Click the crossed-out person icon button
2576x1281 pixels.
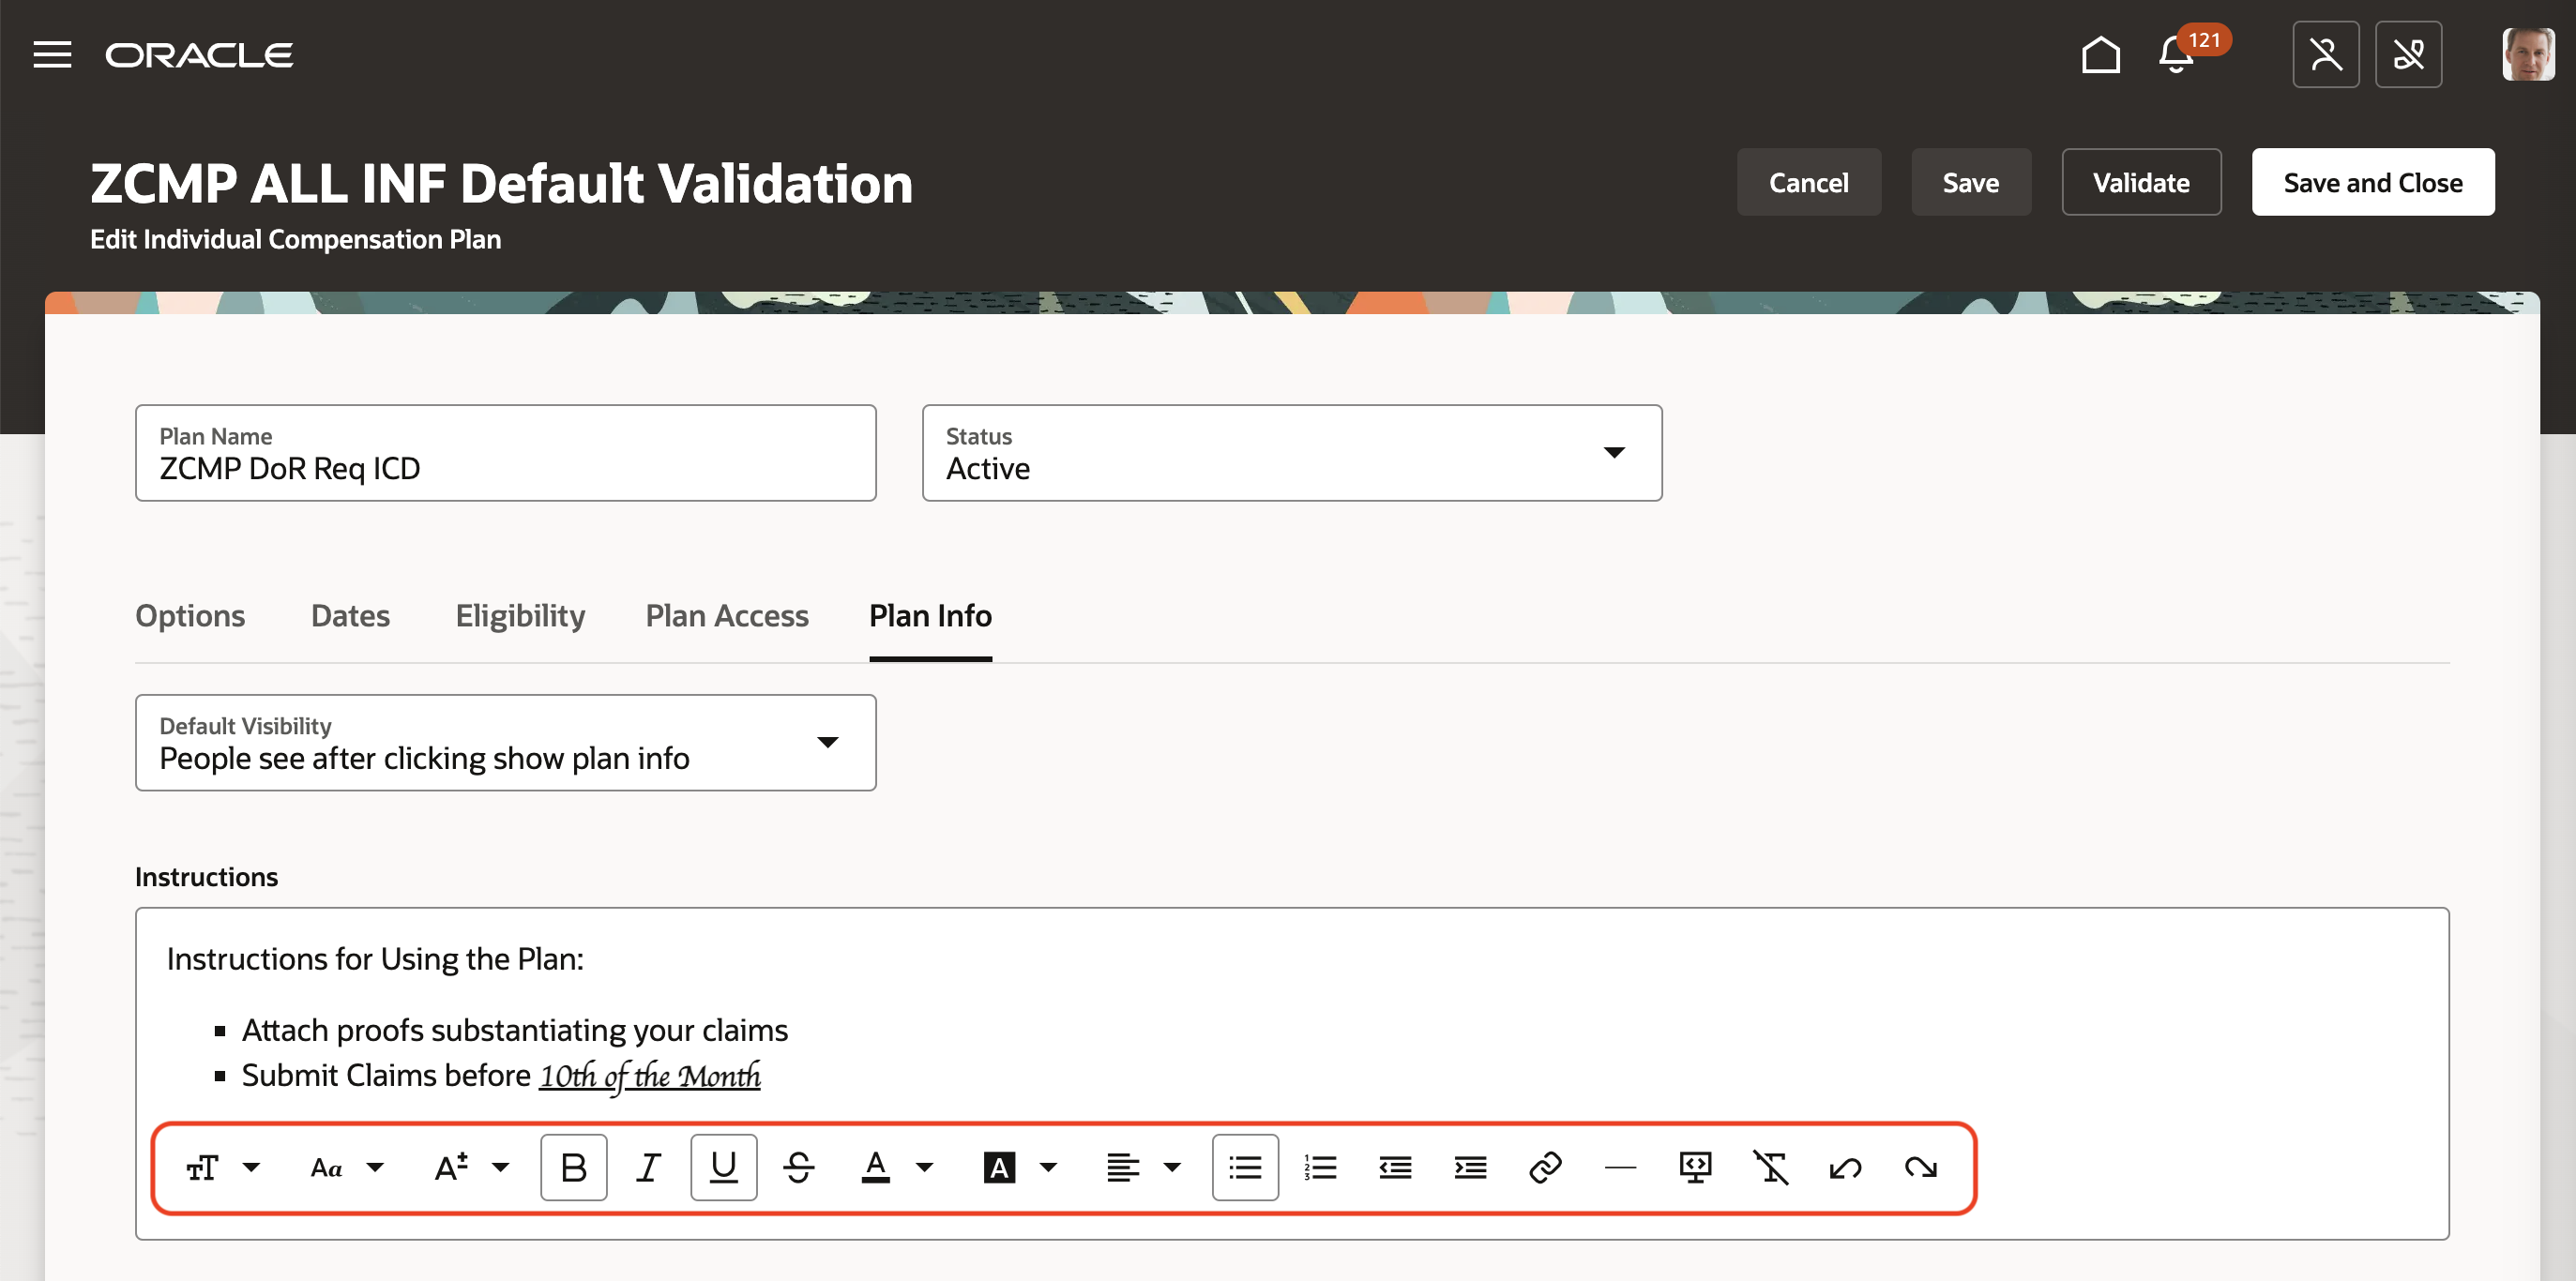(x=2325, y=55)
